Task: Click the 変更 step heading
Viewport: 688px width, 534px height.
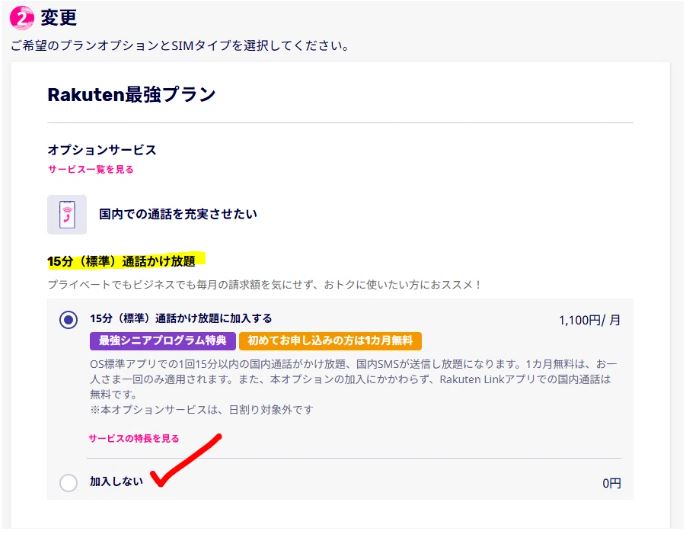Action: 59,18
